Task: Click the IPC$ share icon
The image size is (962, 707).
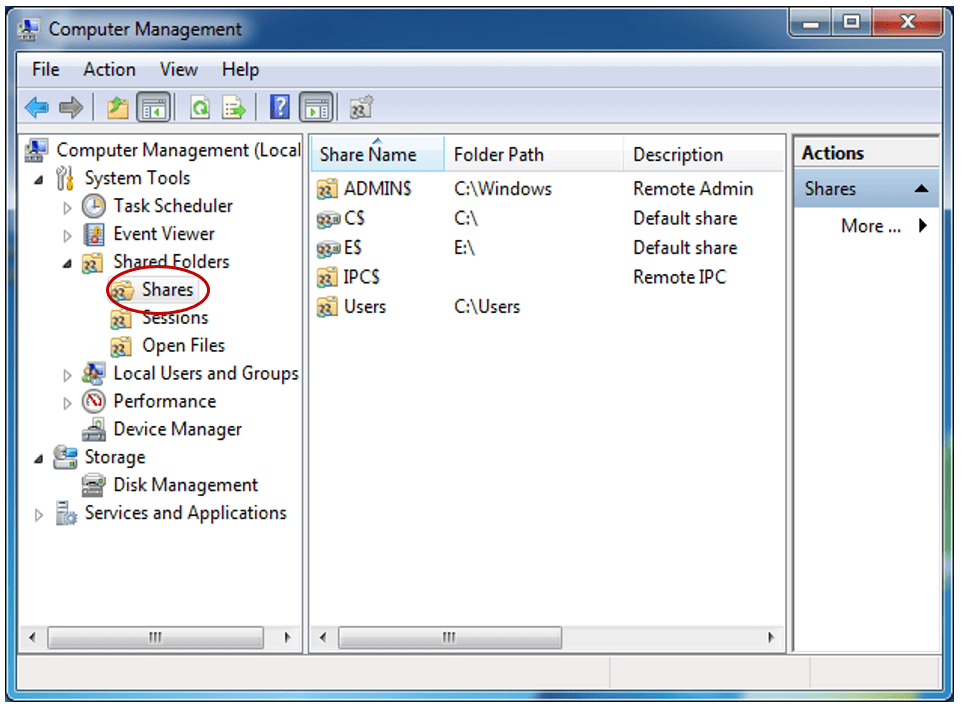Action: [x=327, y=277]
